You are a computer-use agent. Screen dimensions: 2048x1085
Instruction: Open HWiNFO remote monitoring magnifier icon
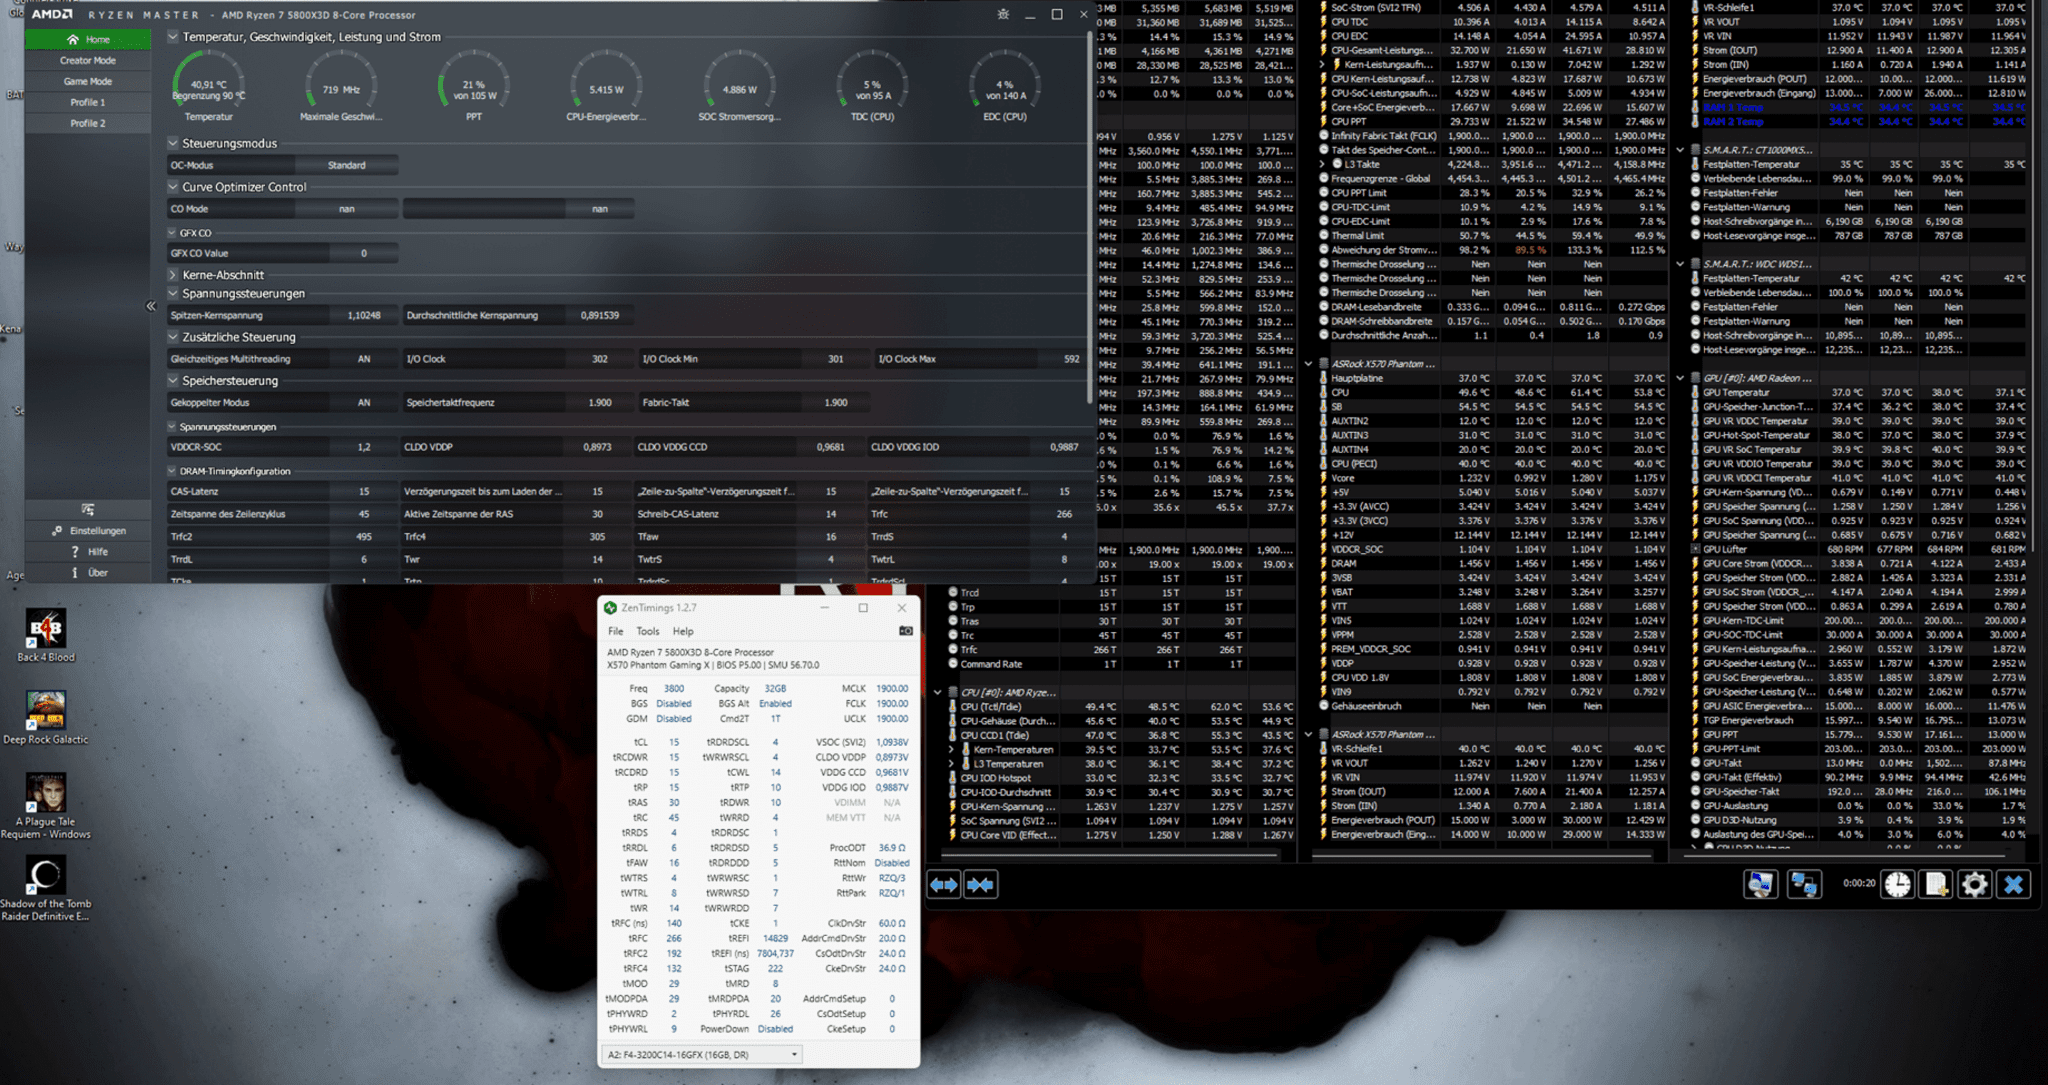(x=1761, y=884)
